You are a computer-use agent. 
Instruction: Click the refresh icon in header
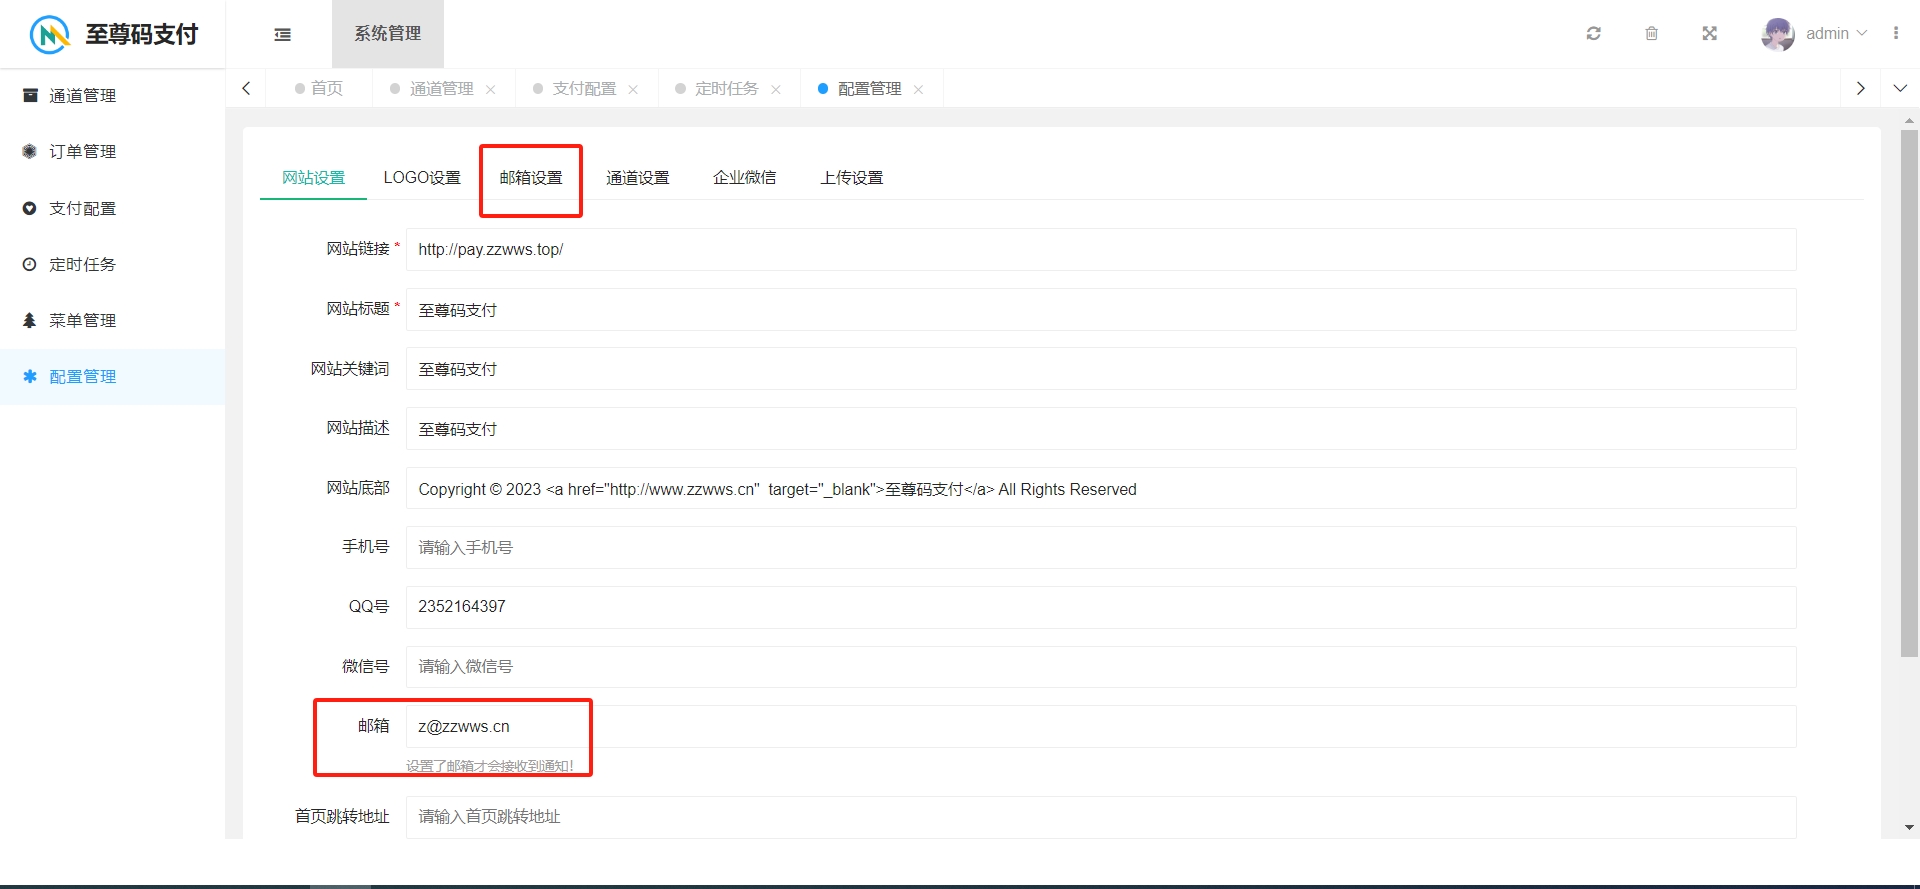pyautogui.click(x=1594, y=34)
